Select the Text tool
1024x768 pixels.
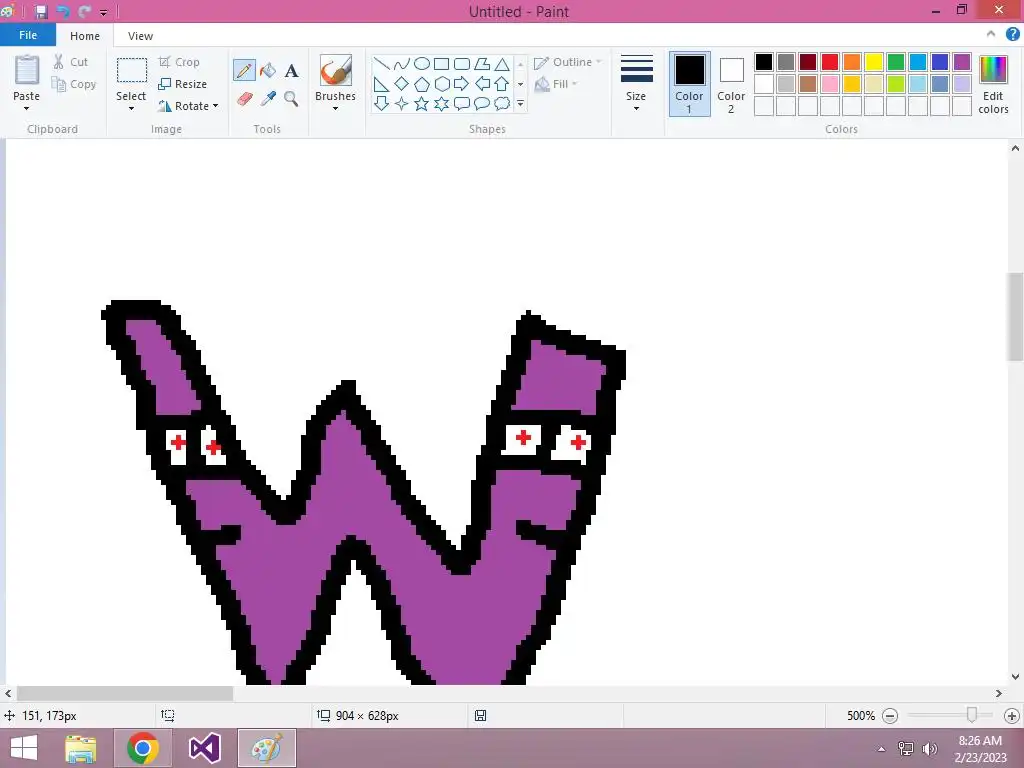pos(291,71)
